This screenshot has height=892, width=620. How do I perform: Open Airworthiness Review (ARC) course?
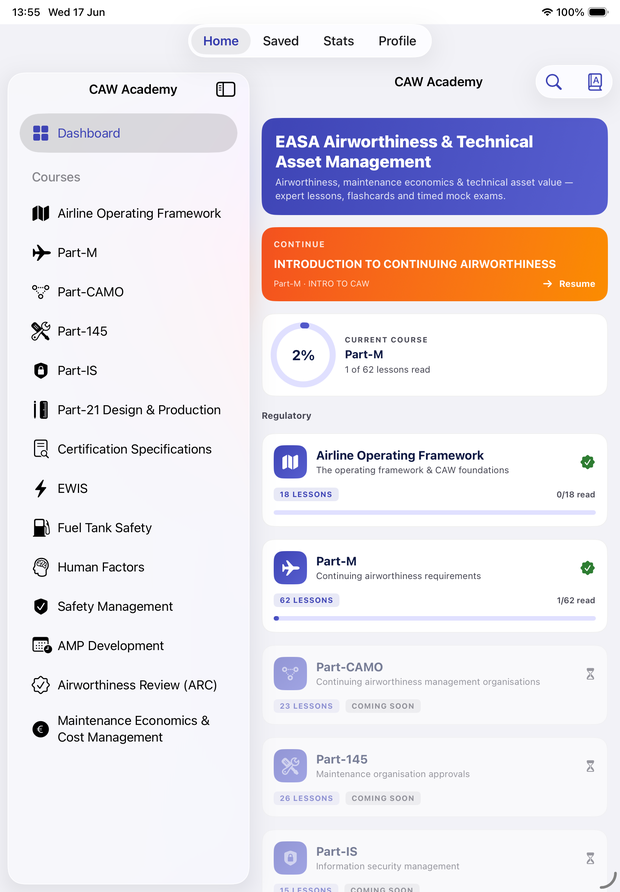click(129, 685)
